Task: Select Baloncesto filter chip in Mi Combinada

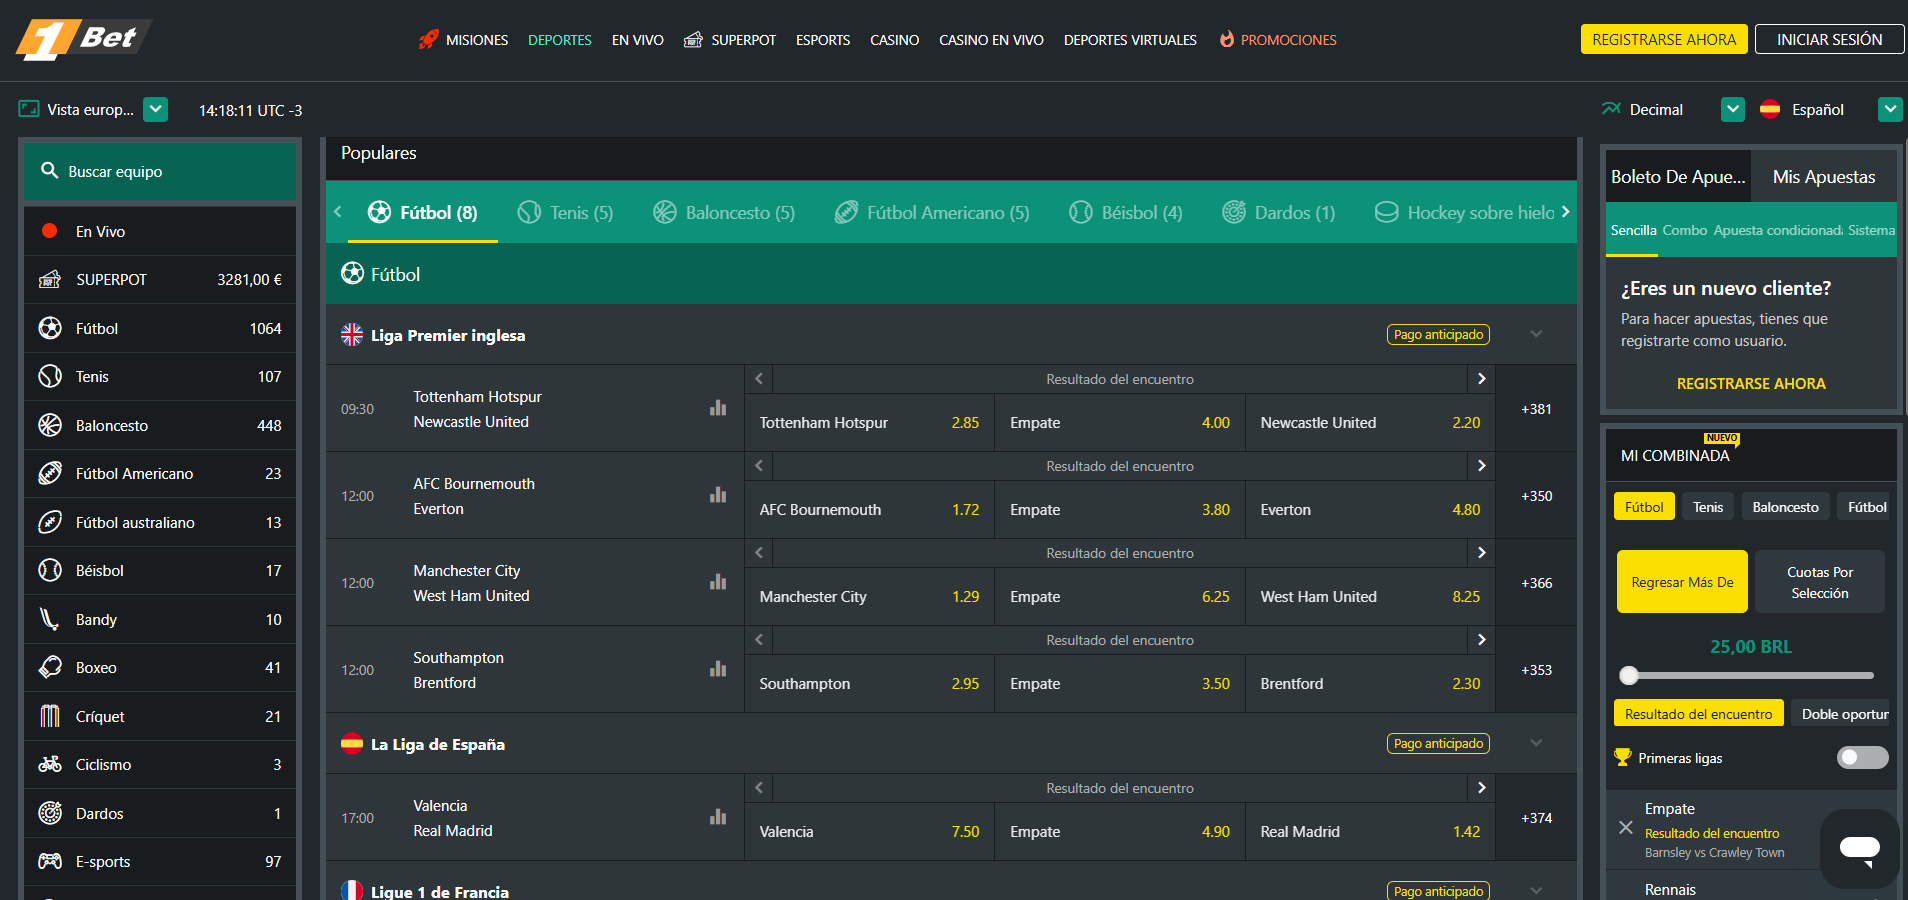Action: click(1785, 507)
